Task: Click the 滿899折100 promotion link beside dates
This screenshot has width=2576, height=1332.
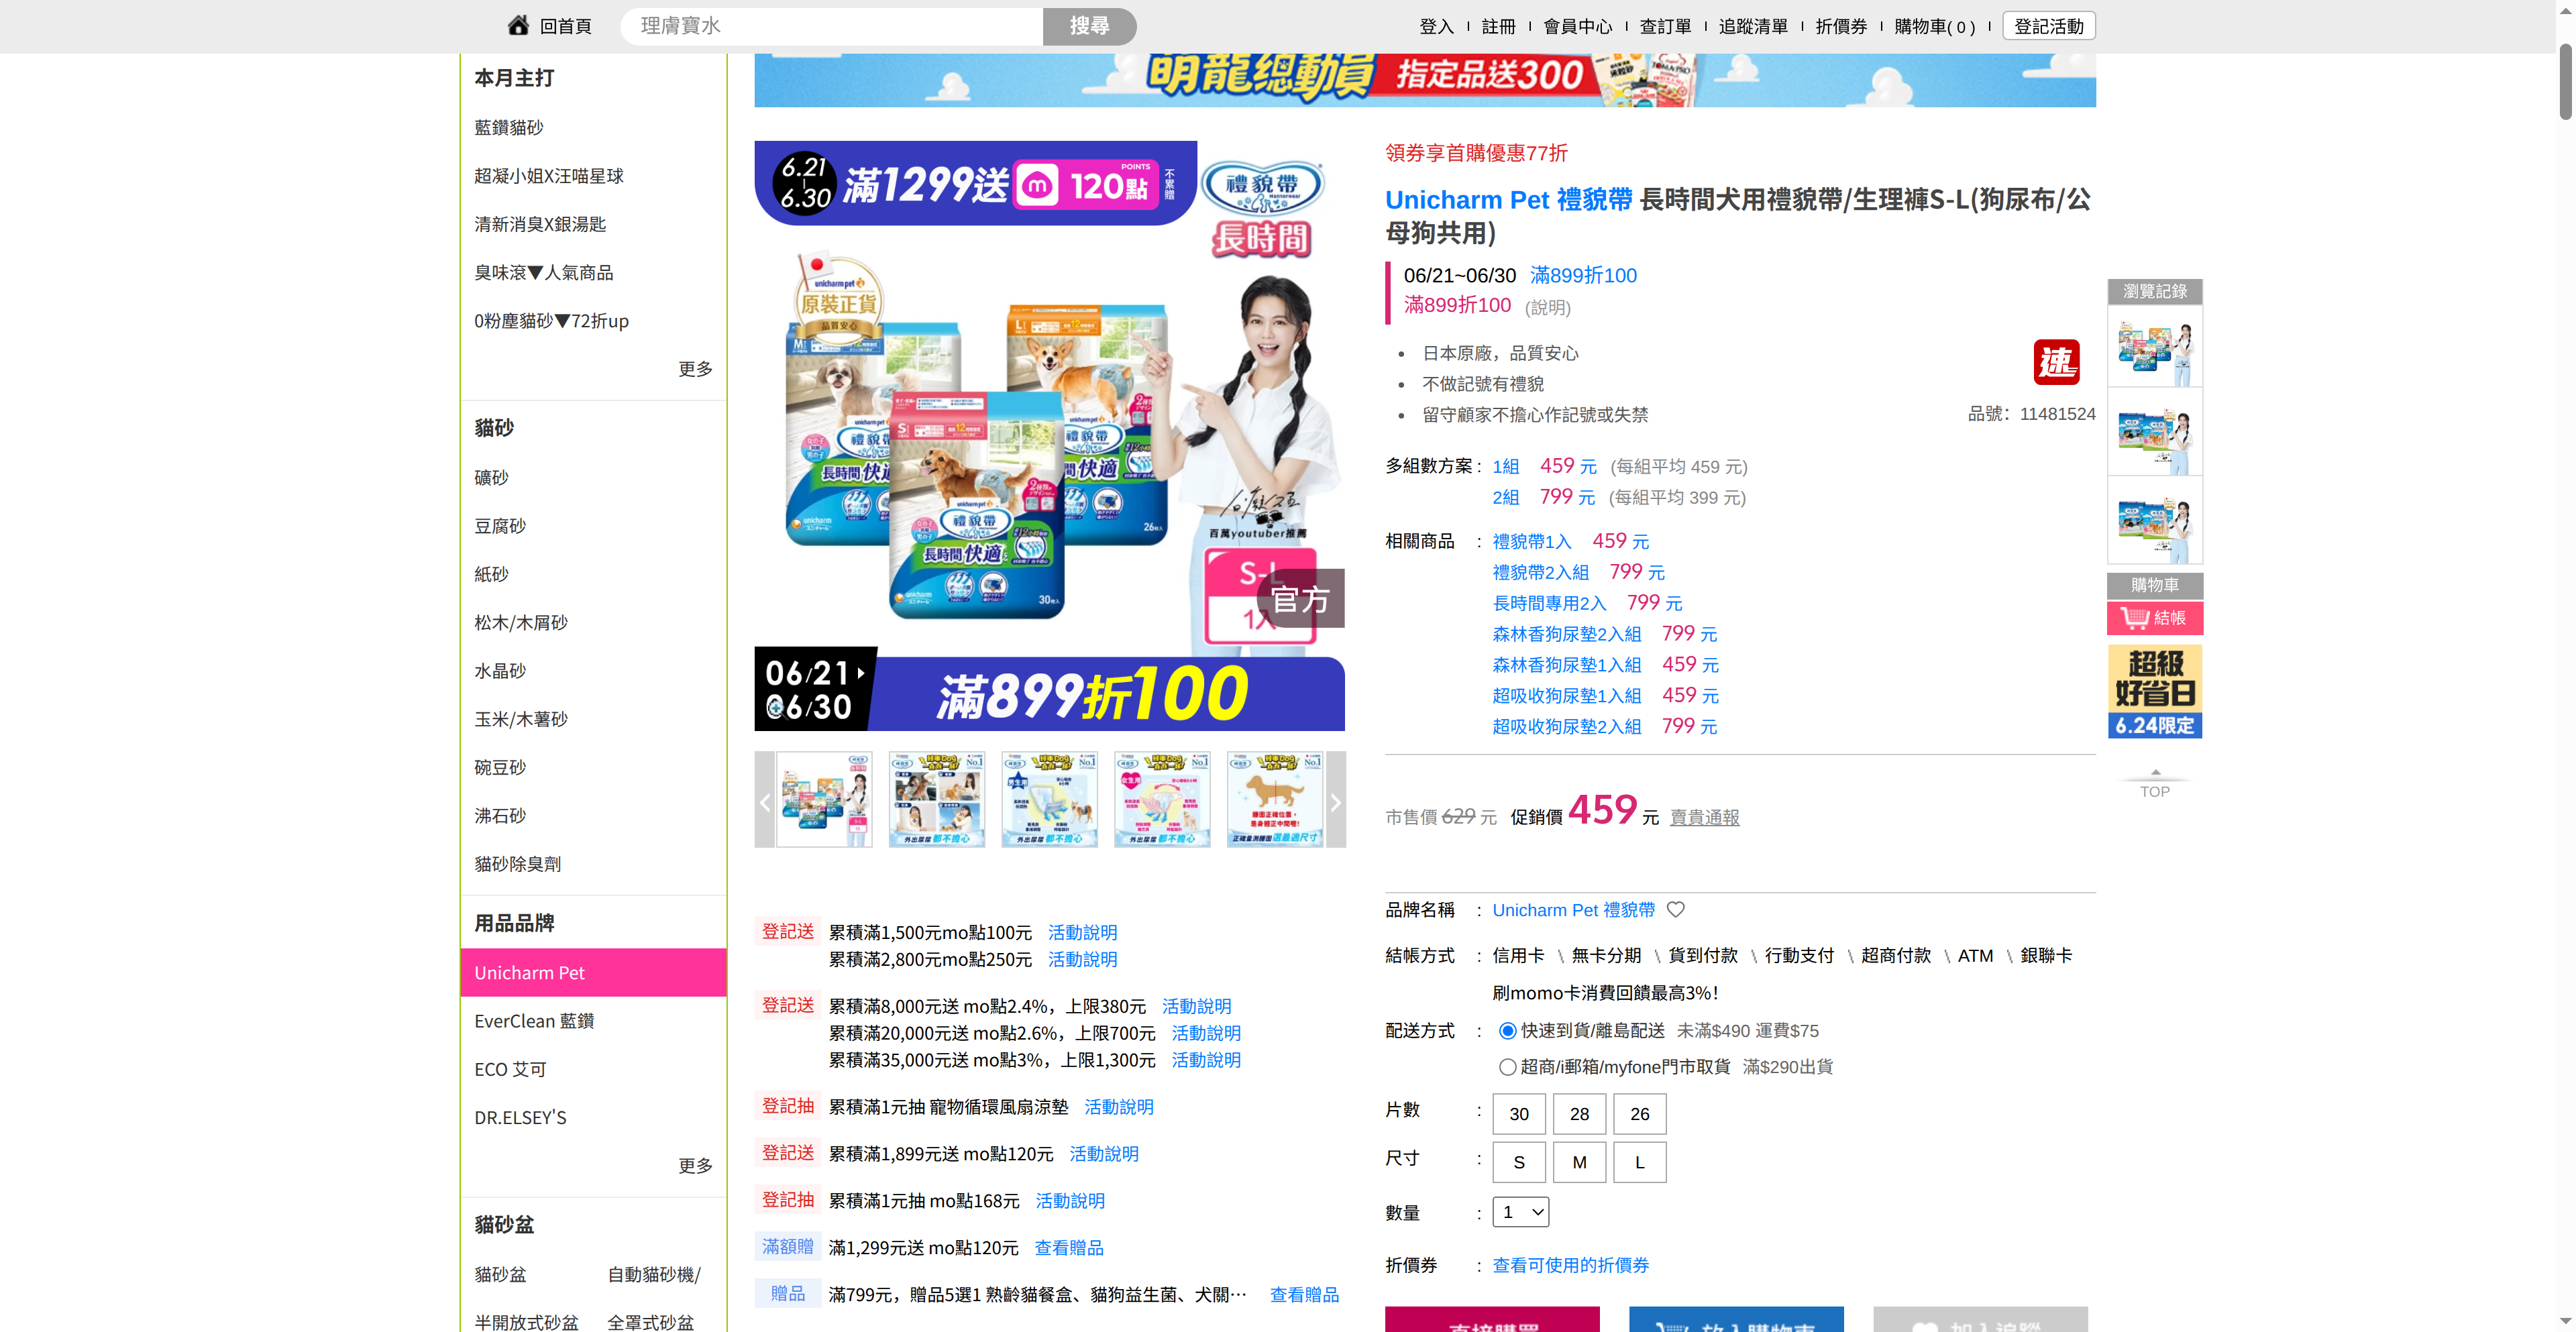Action: [1583, 275]
